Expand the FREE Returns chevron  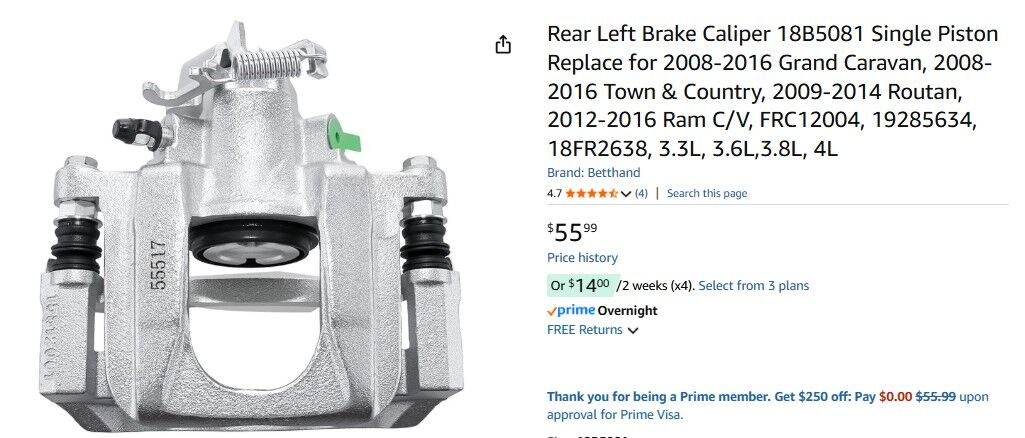point(633,330)
